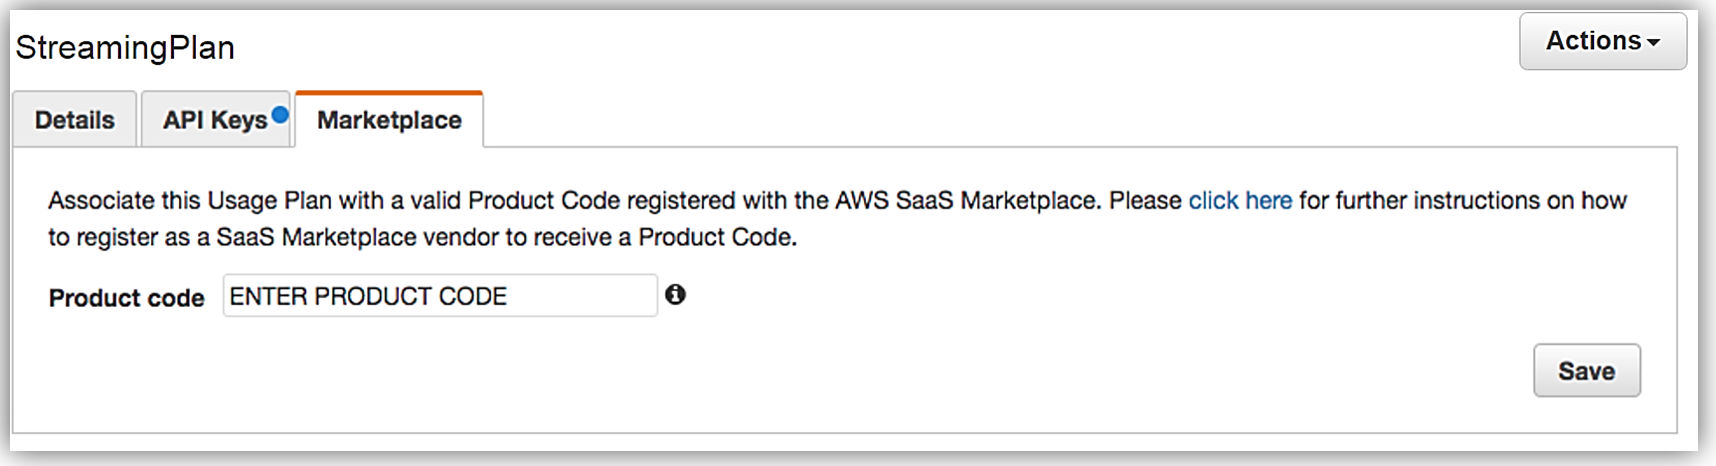Click the bold Product code label
Screen dimensions: 1716x466
click(x=126, y=298)
